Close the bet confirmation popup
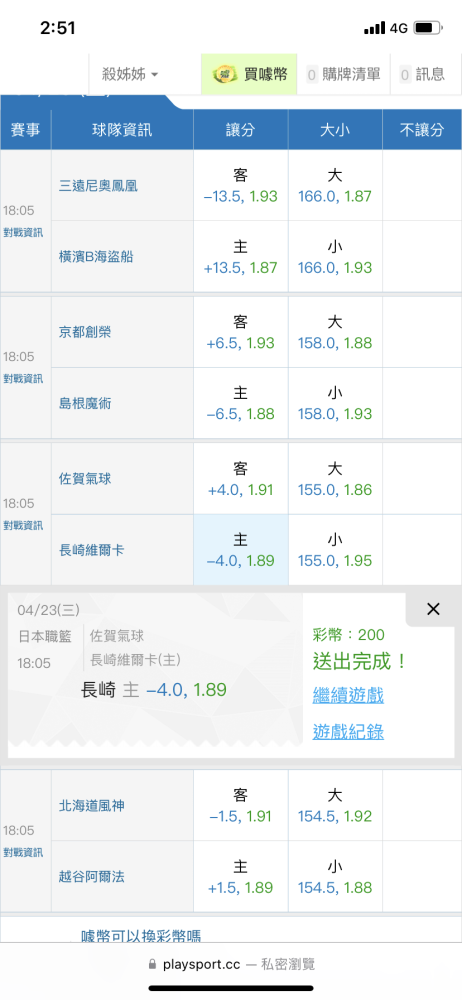This screenshot has width=462, height=1000. (433, 609)
